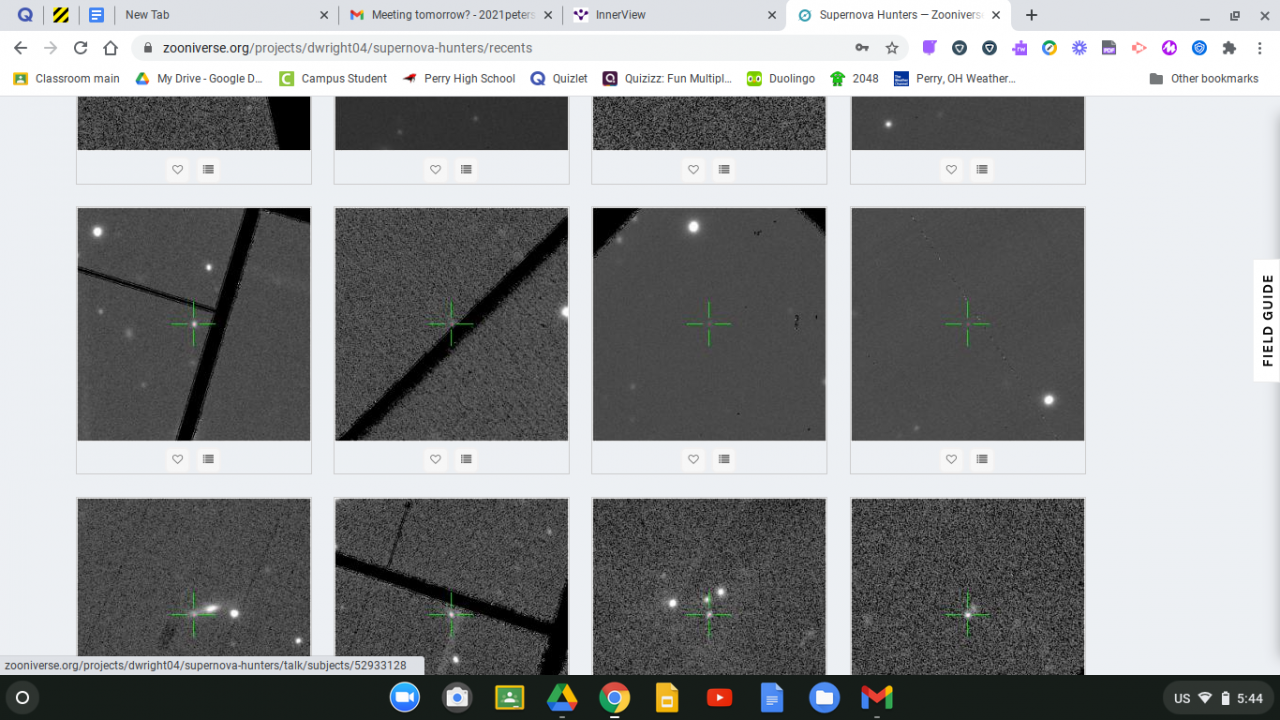The image size is (1280, 720).
Task: Add image with lower-right bright star to a collection
Action: (x=982, y=459)
